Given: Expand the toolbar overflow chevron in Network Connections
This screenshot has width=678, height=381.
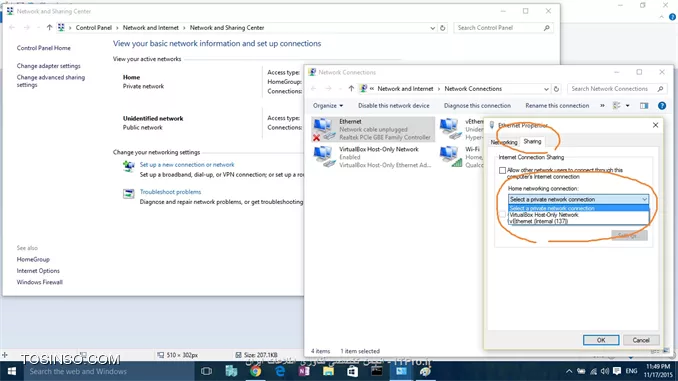Looking at the screenshot, I should pyautogui.click(x=602, y=106).
